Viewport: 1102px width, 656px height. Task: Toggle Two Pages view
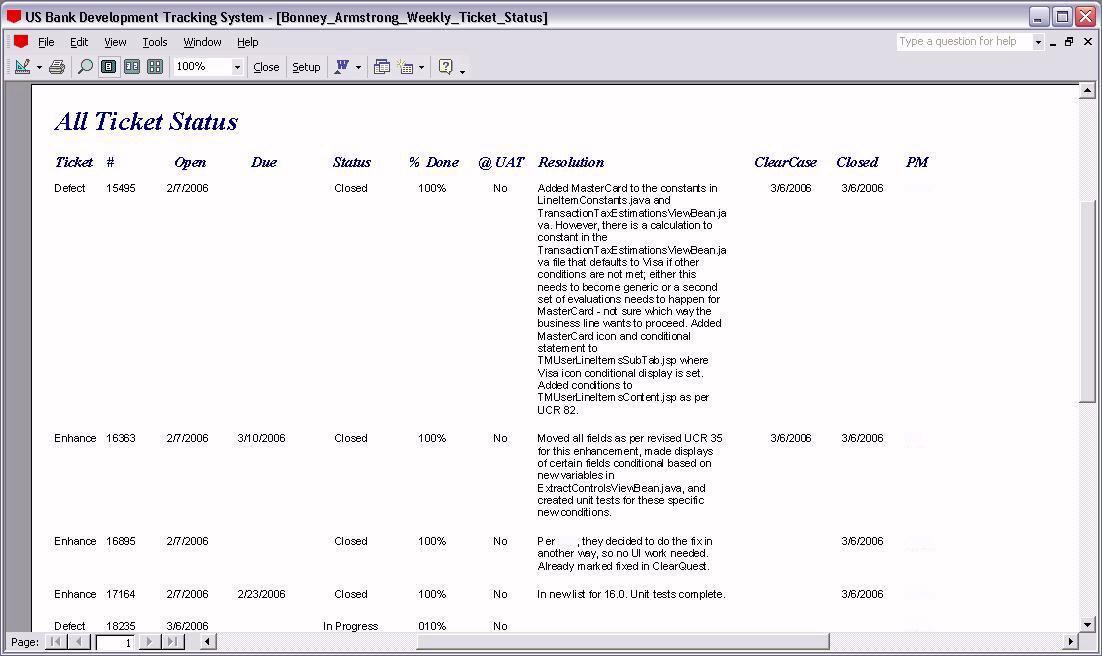[131, 67]
